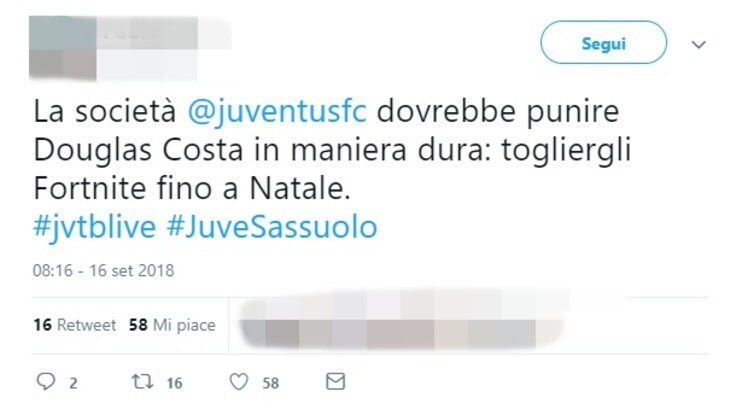Click the tweet text mentioning Douglas Costa
This screenshot has height=409, width=736.
[332, 150]
